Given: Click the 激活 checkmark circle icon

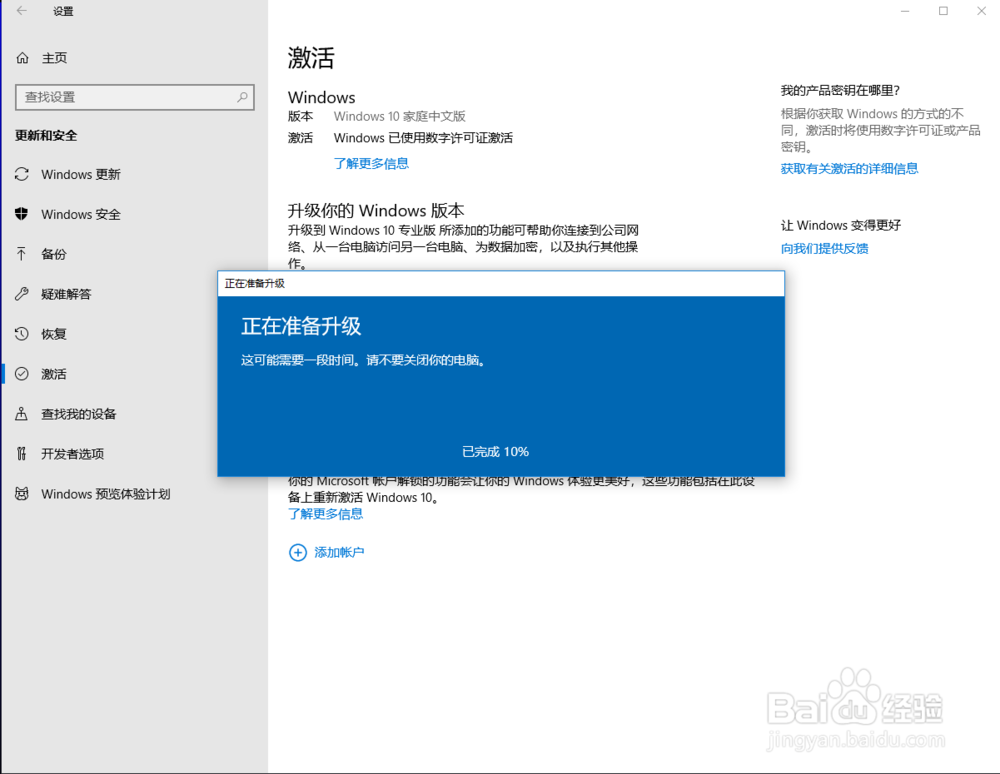Looking at the screenshot, I should pos(22,374).
